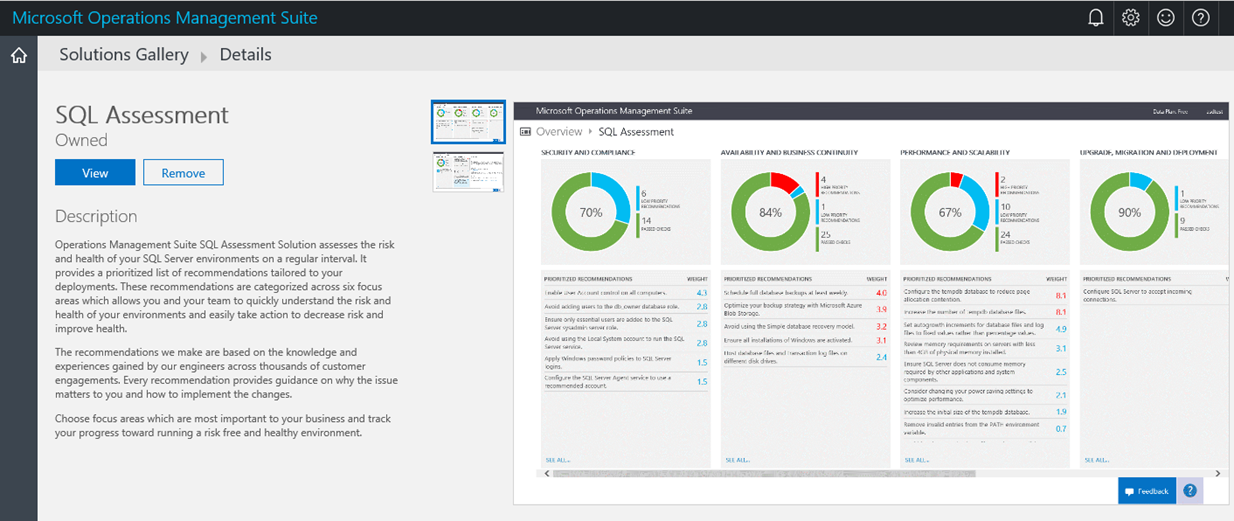Open SEE ALL under Upgrade, Migration and Deployment
Image resolution: width=1234 pixels, height=521 pixels.
[1095, 460]
